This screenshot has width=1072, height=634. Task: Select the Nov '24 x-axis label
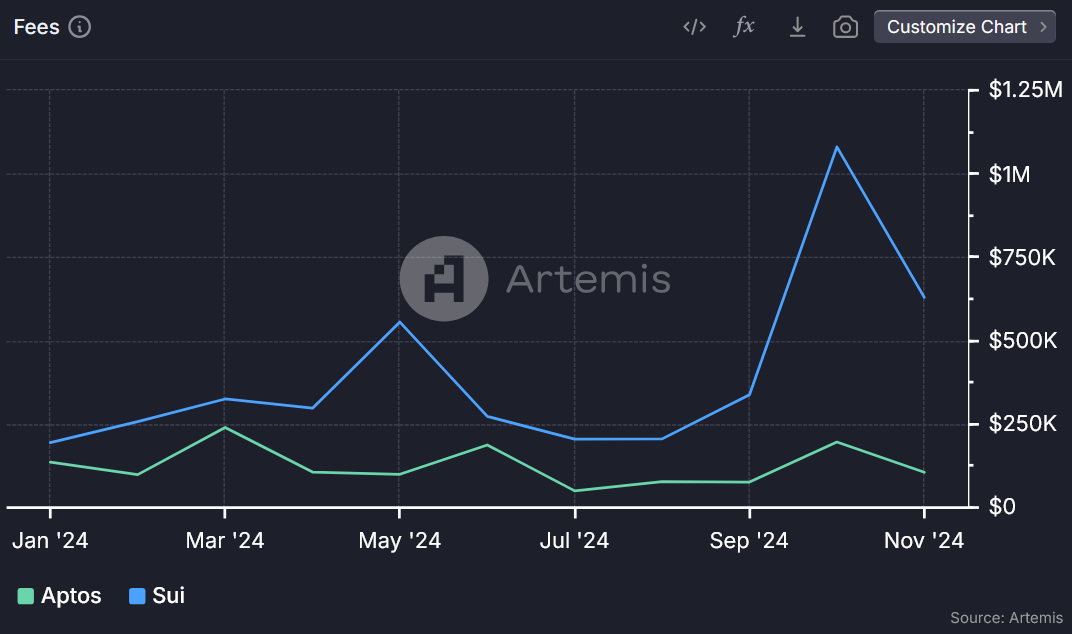[x=924, y=541]
